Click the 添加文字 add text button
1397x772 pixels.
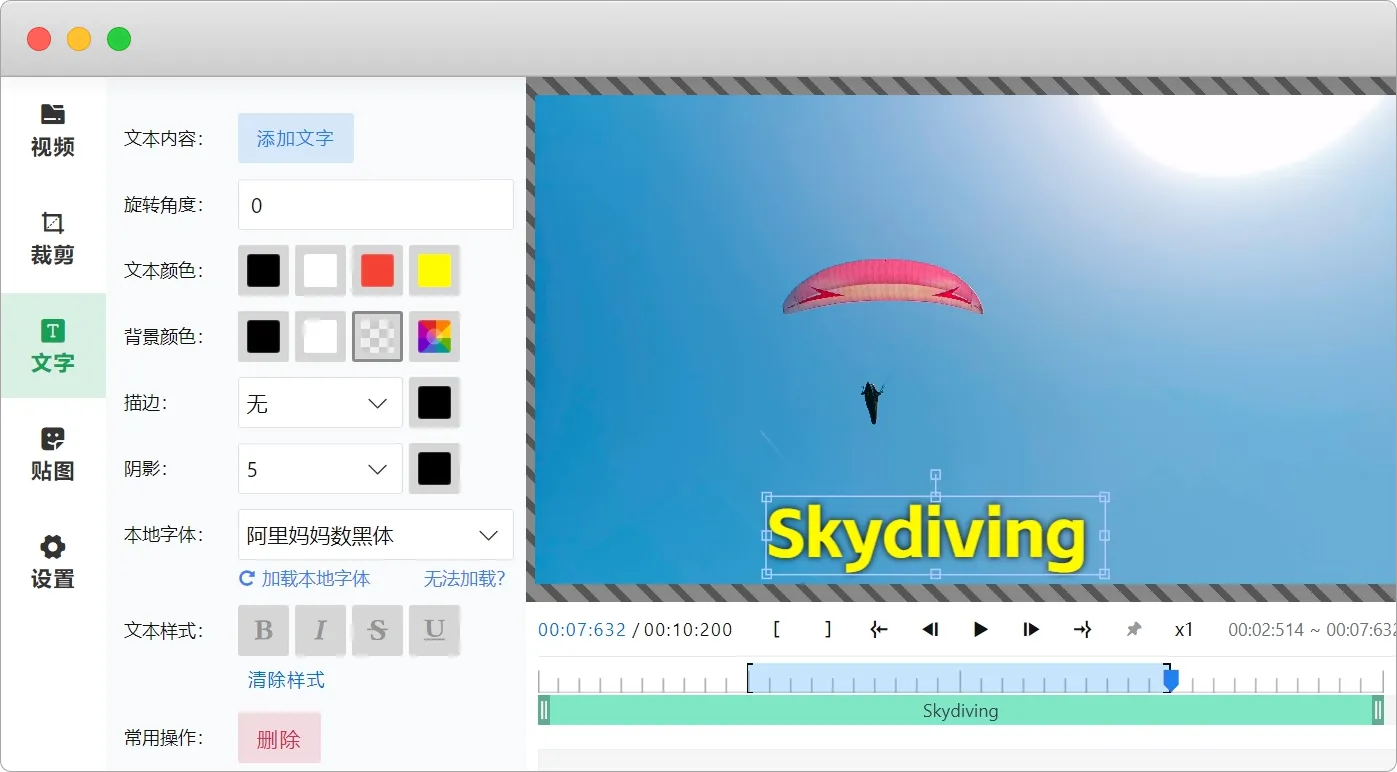296,138
